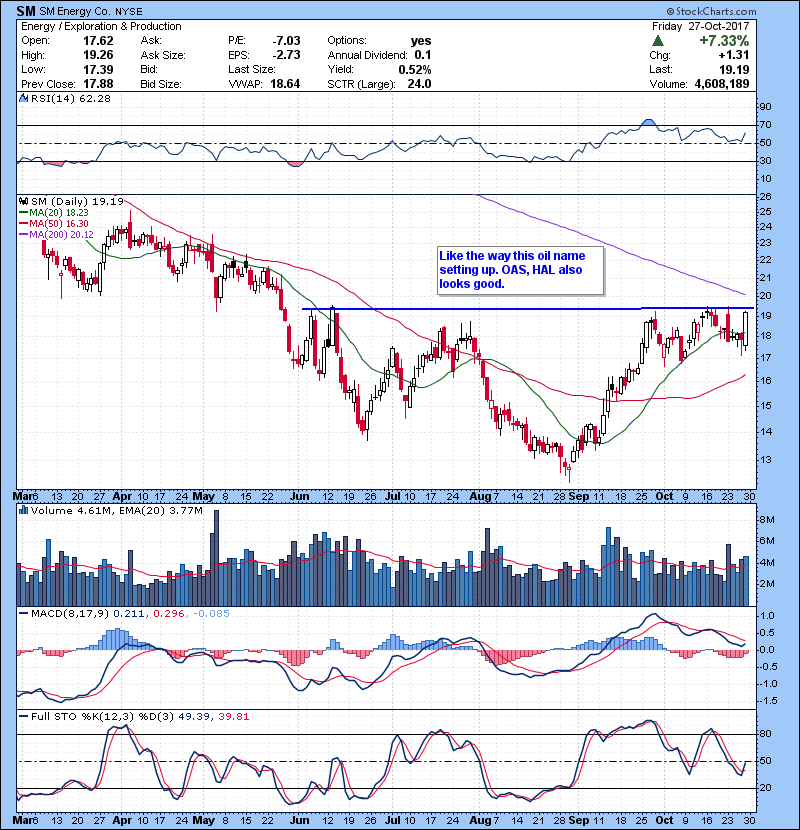Click the MACD signal value 0.296
The width and height of the screenshot is (800, 830).
(169, 614)
